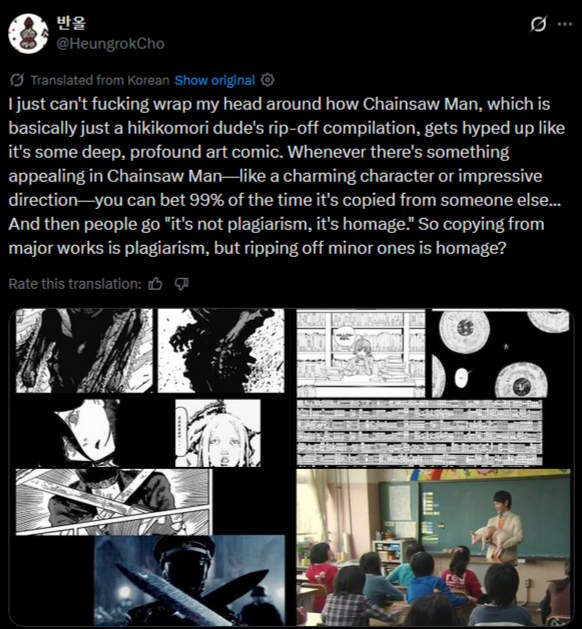
Task: Open the slashed-figure action manga panel
Action: tap(114, 502)
